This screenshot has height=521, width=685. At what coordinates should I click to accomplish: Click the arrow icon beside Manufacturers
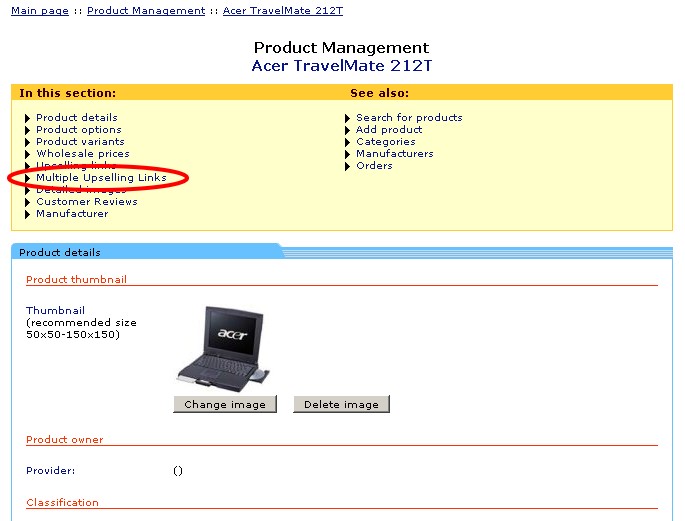(348, 154)
